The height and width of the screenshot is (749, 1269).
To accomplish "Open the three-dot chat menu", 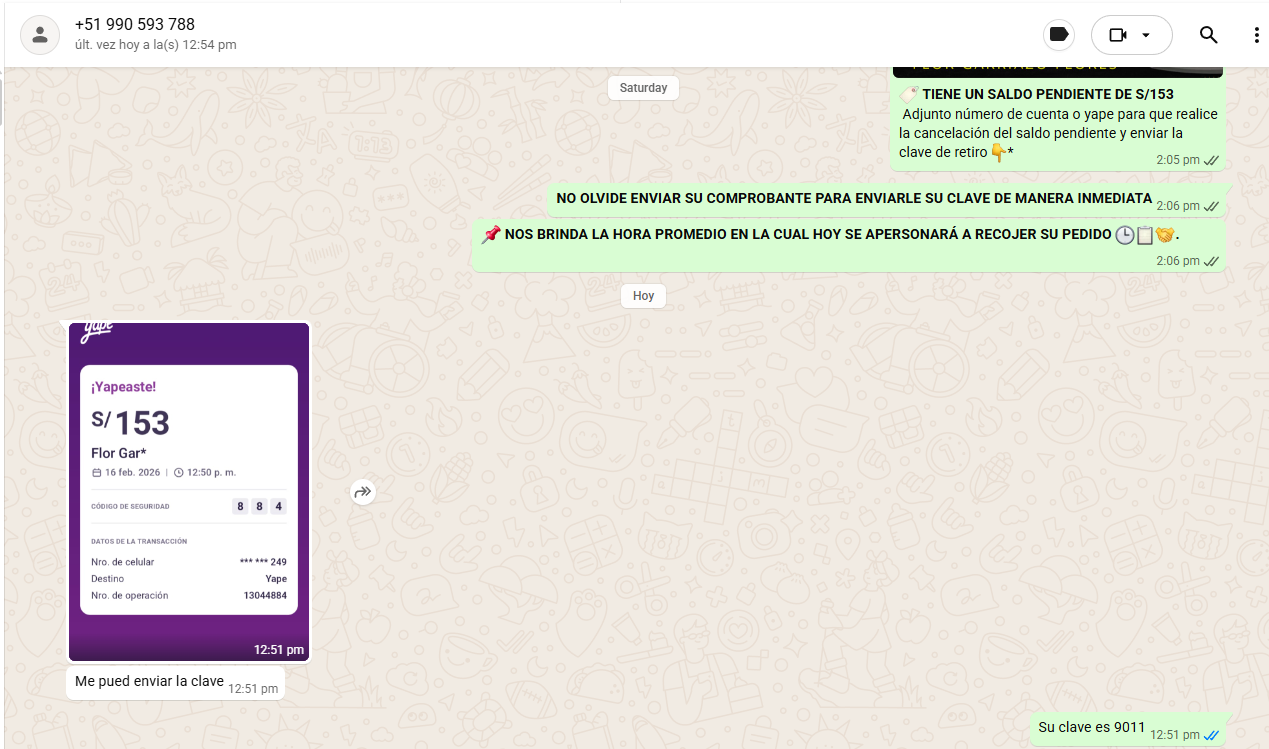I will pyautogui.click(x=1256, y=35).
